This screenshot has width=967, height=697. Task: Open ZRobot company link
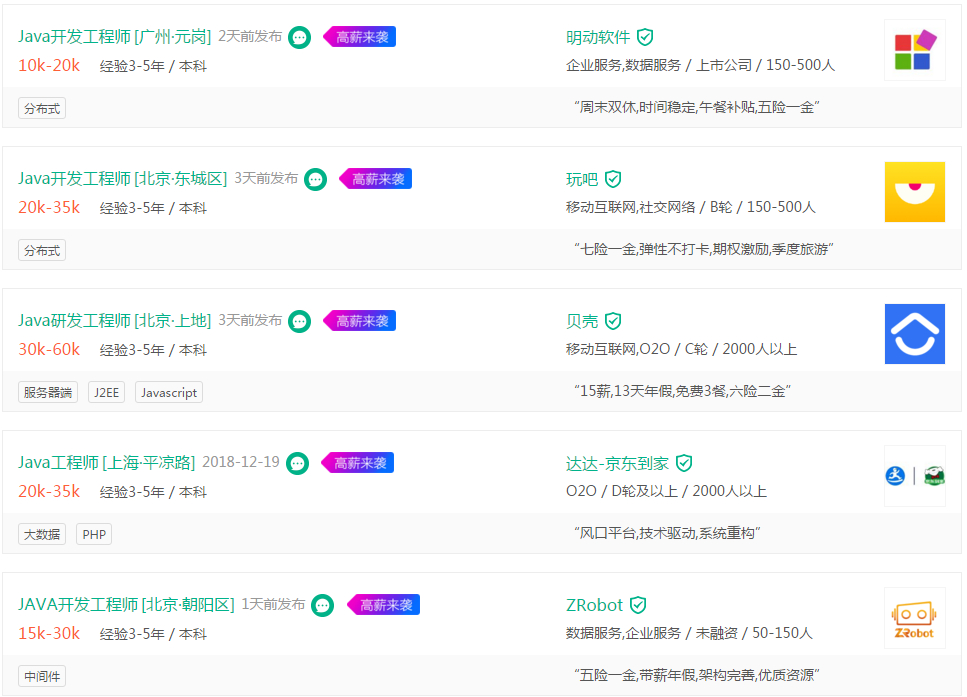click(595, 605)
